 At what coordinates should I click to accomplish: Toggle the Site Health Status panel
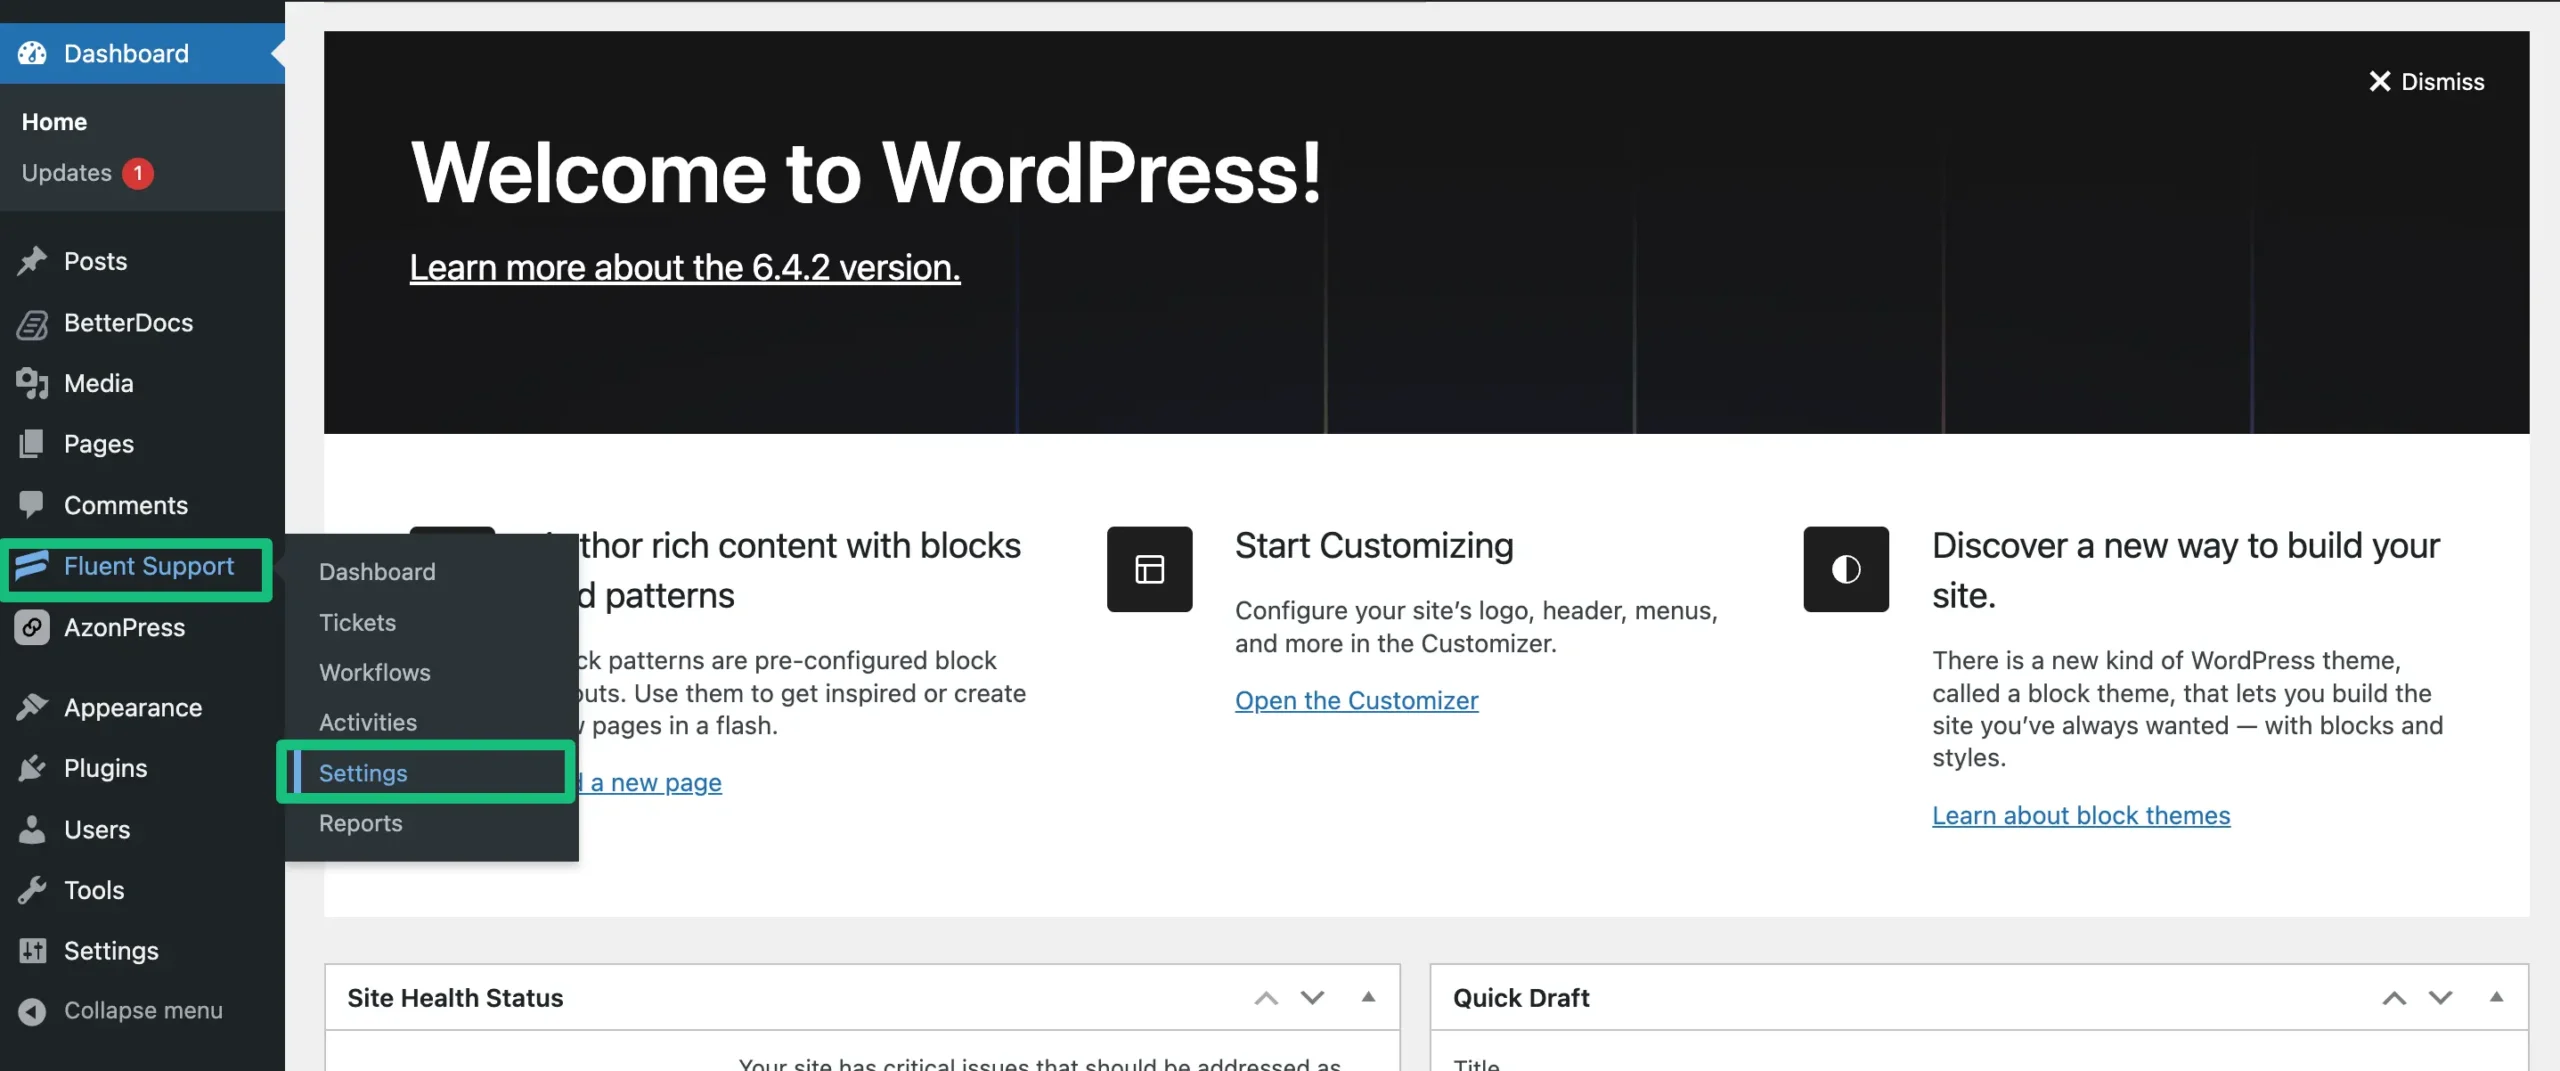tap(1368, 997)
